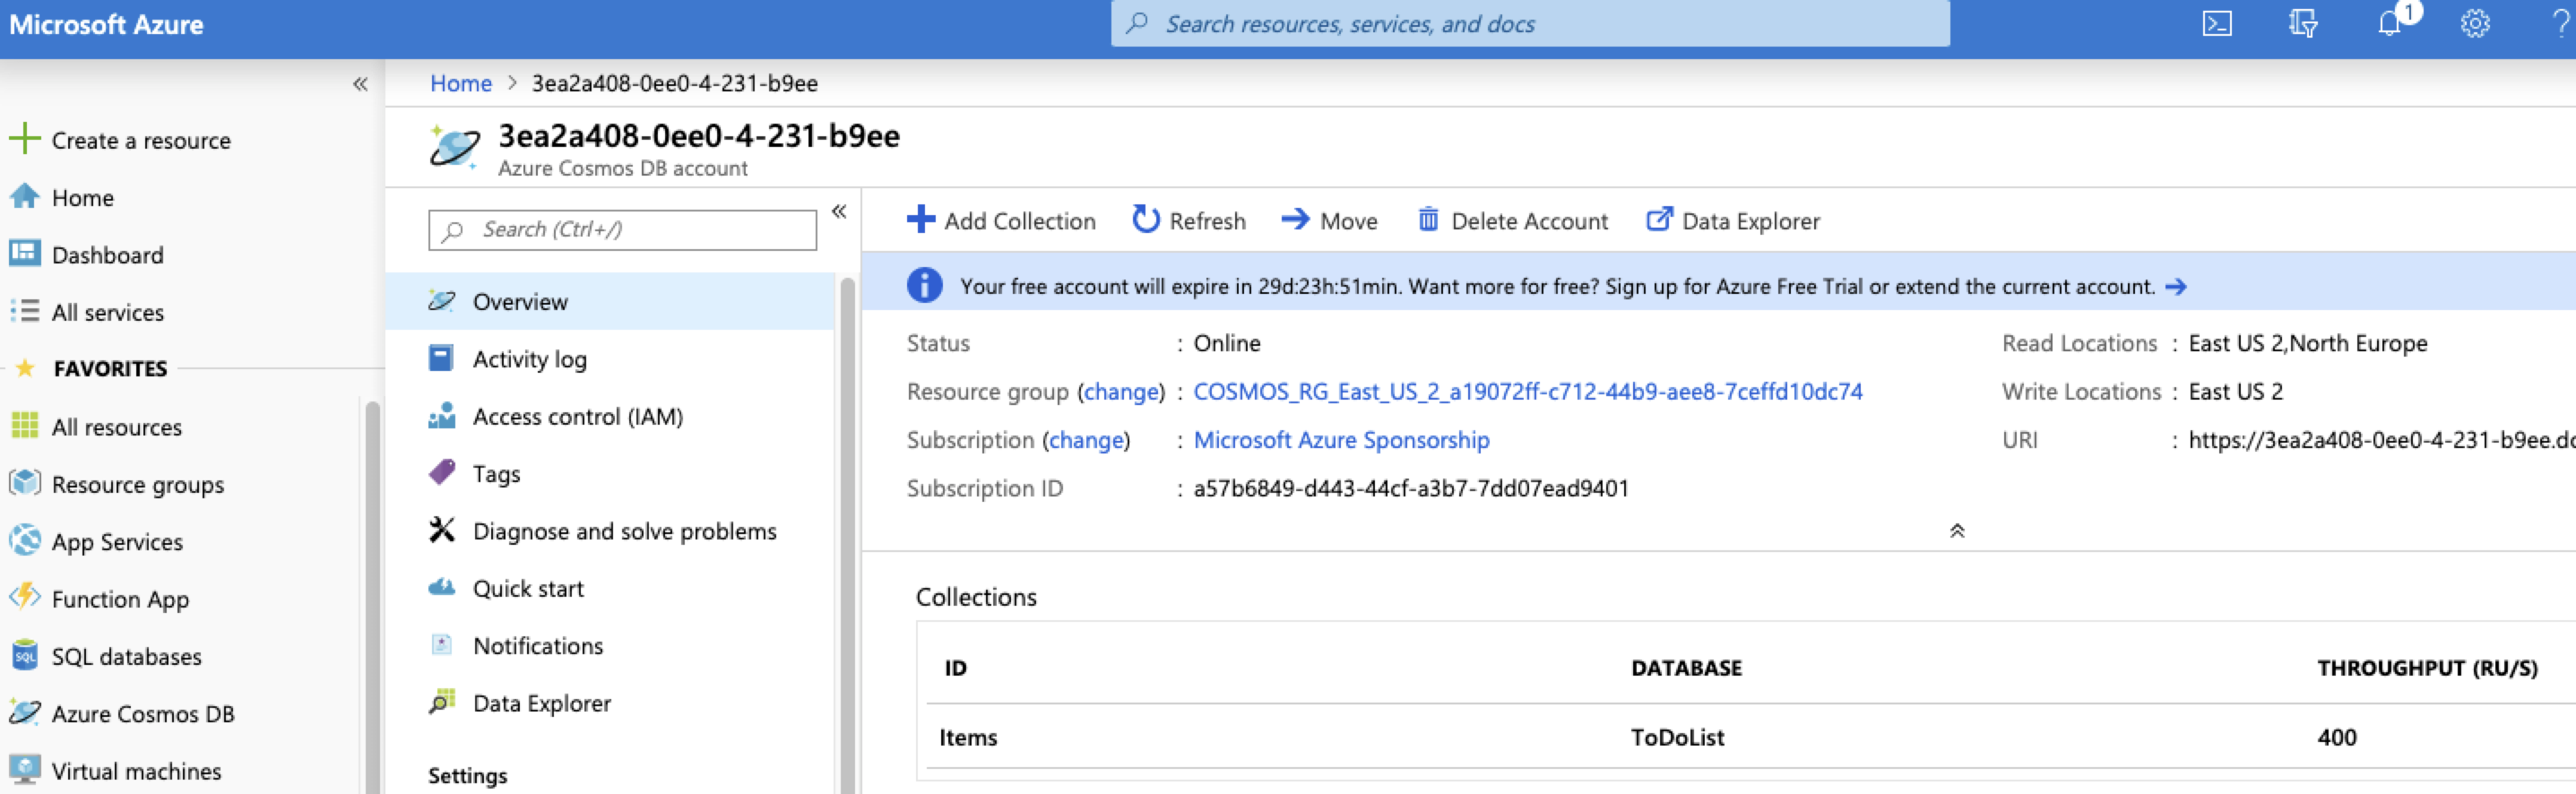2576x794 pixels.
Task: Click the All resources grid icon
Action: click(24, 426)
